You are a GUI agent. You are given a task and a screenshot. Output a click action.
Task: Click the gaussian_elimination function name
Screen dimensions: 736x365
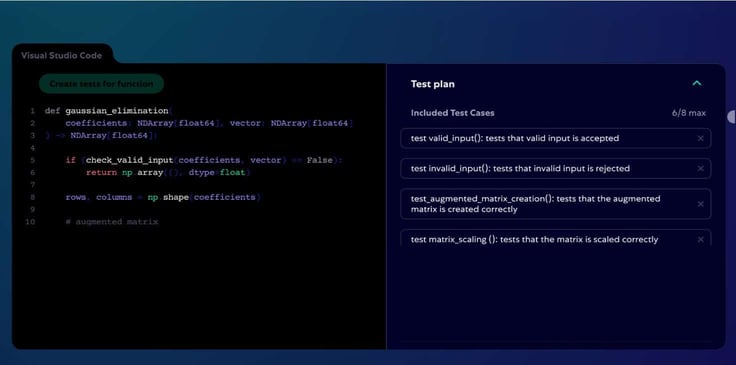[x=117, y=111]
